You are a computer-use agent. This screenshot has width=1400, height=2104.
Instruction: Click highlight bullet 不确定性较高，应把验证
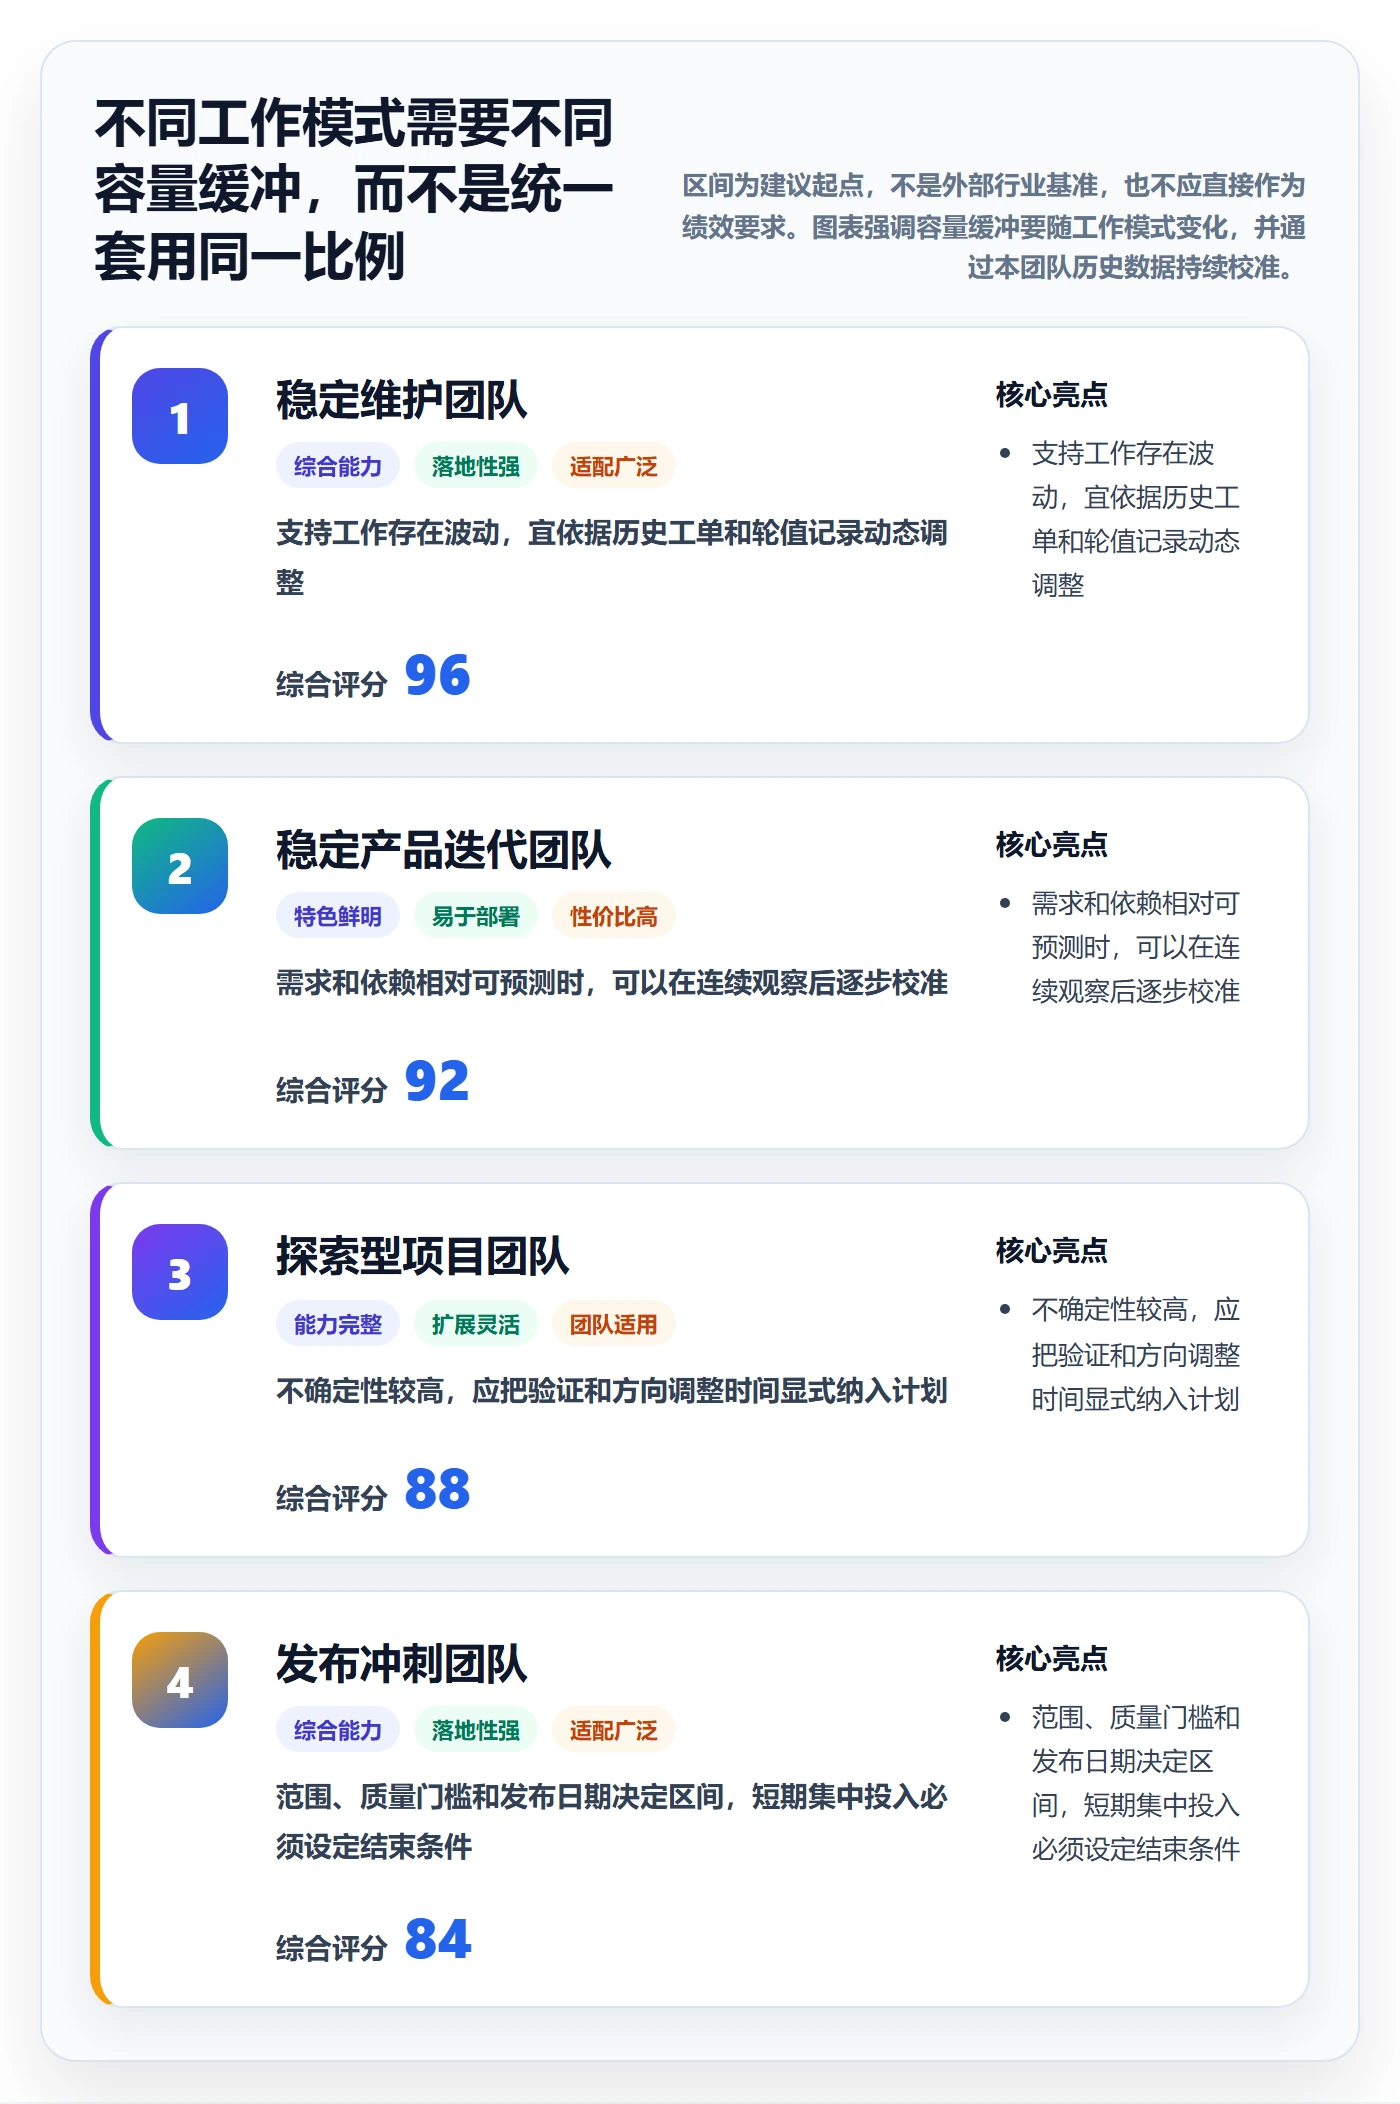pos(1136,1354)
